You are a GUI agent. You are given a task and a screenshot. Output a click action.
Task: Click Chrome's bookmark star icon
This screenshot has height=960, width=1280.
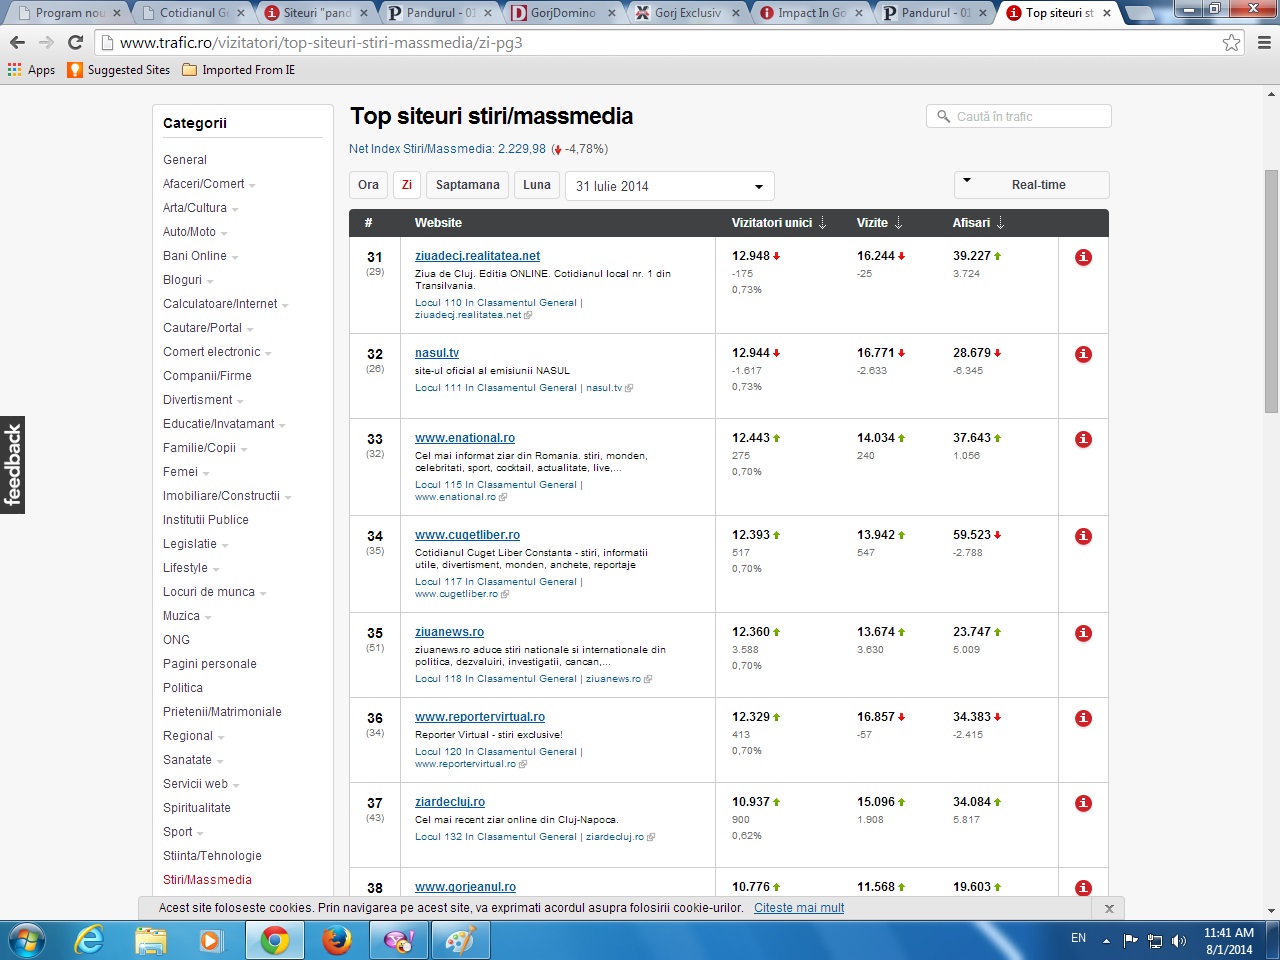click(x=1231, y=43)
